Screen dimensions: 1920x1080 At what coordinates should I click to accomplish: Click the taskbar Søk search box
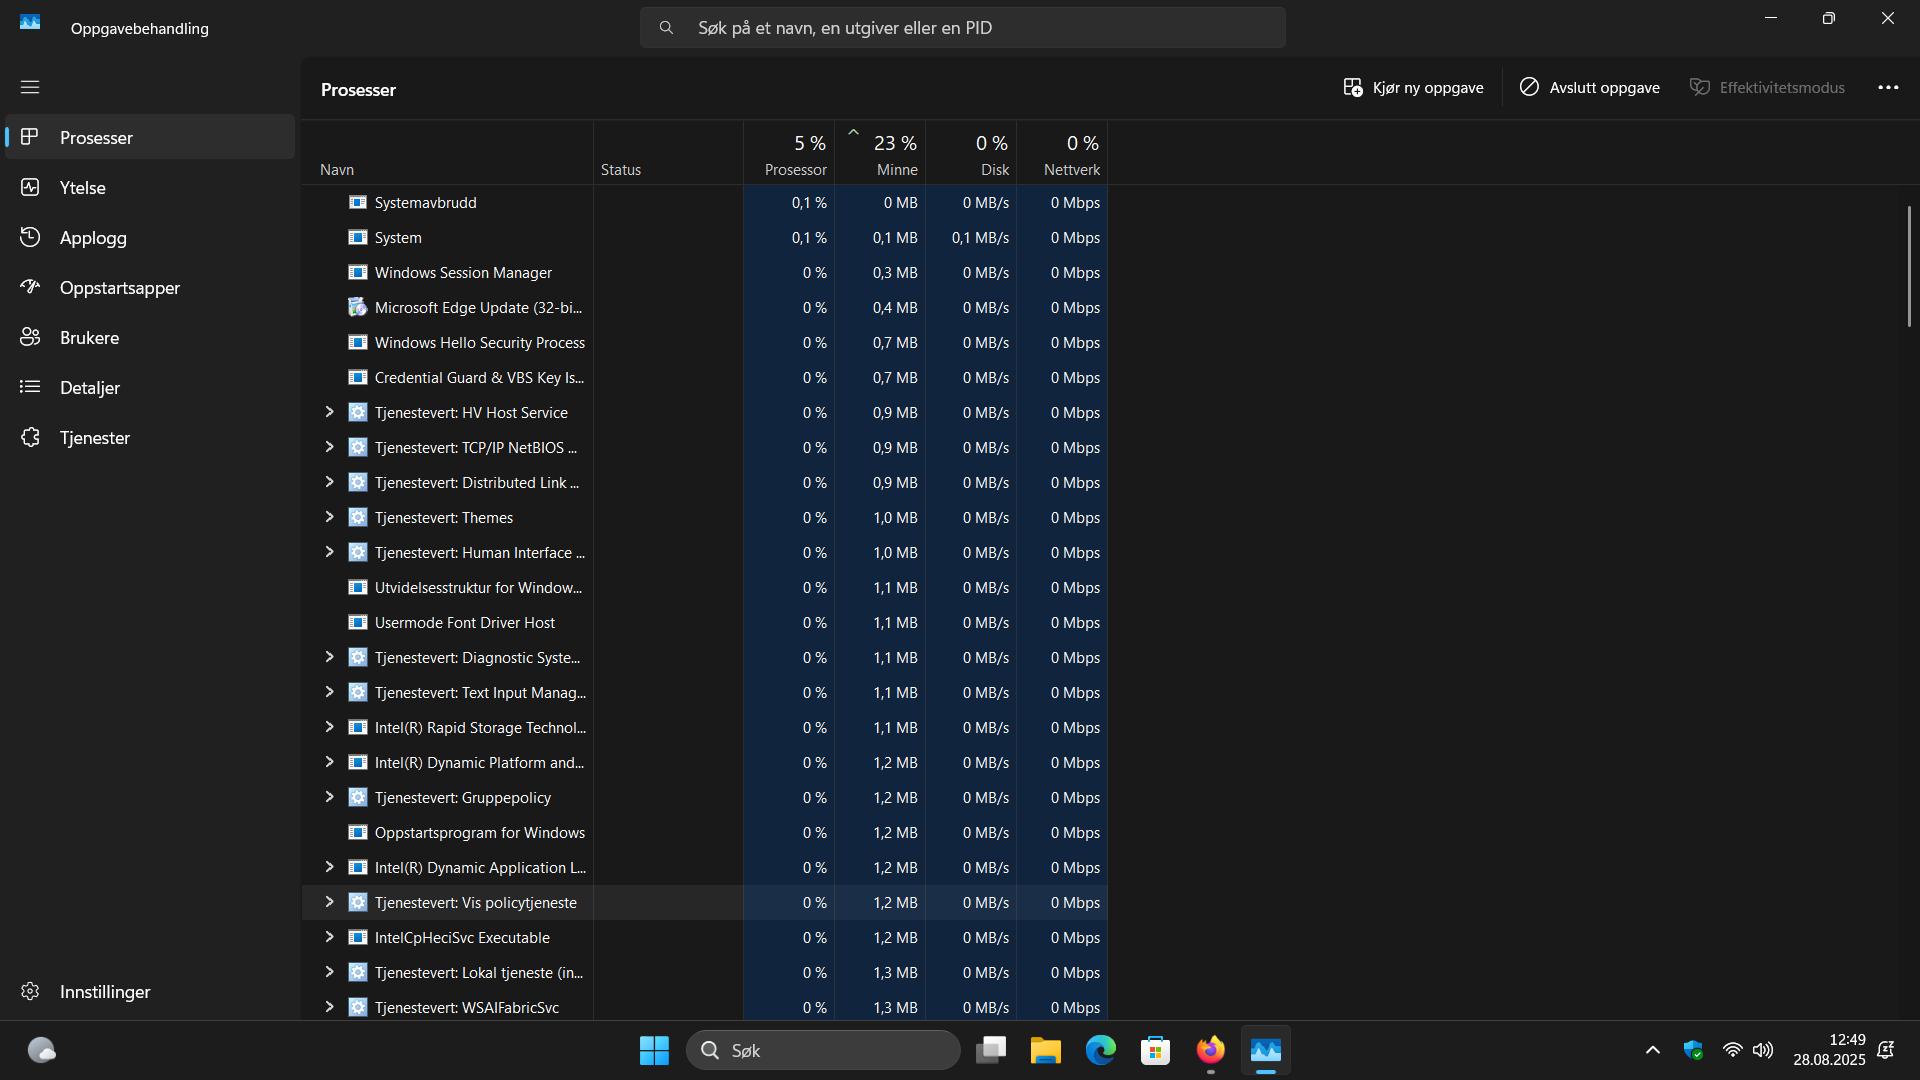pyautogui.click(x=823, y=1050)
